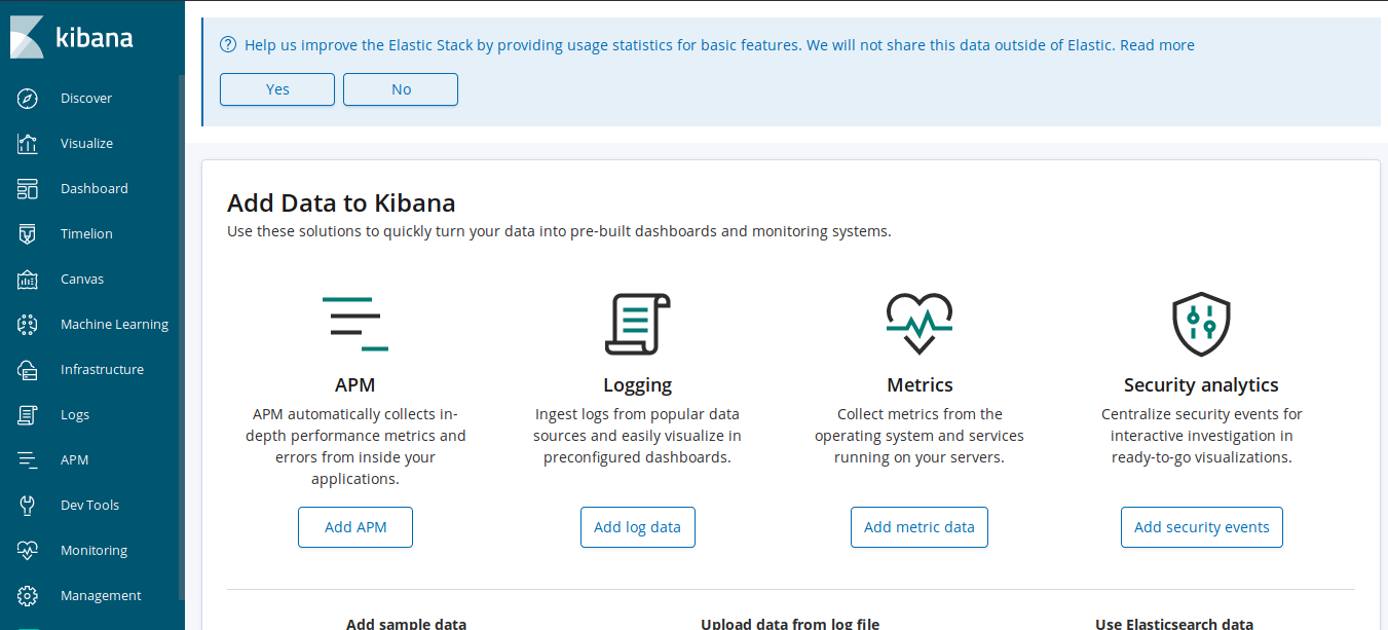Image resolution: width=1388 pixels, height=630 pixels.
Task: Decline usage statistics with No
Action: (x=400, y=89)
